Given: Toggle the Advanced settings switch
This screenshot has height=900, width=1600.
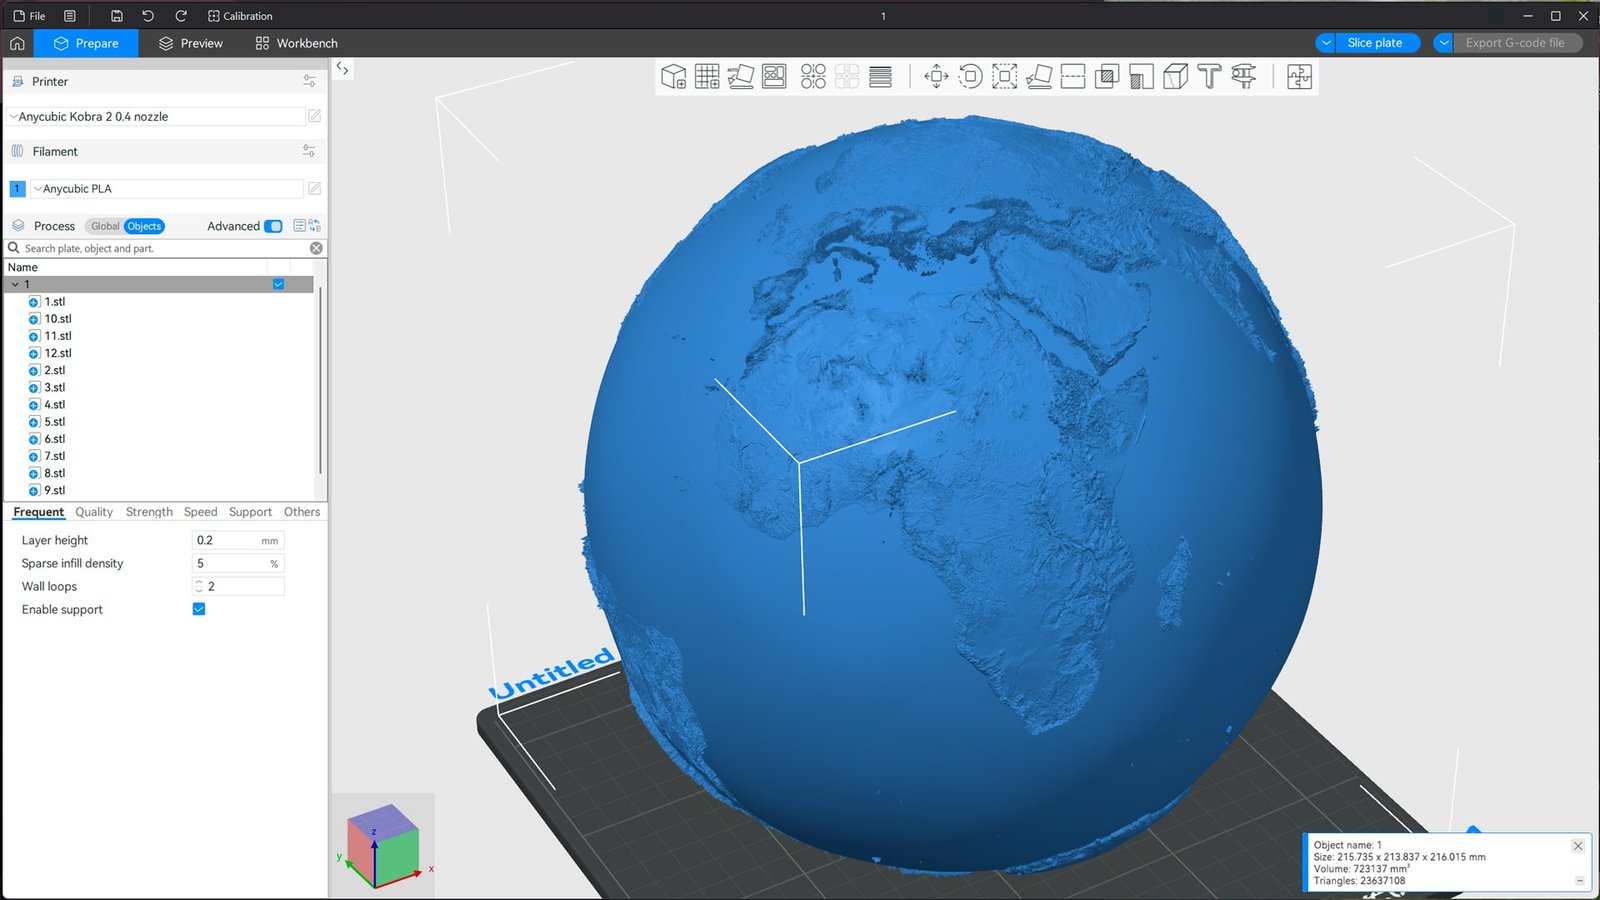Looking at the screenshot, I should (x=273, y=226).
